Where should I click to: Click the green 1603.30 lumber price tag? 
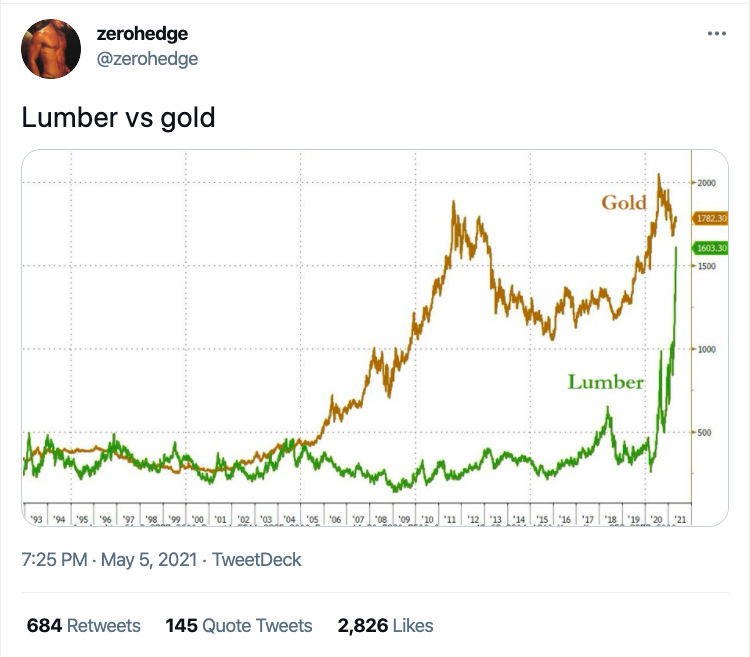[x=710, y=248]
